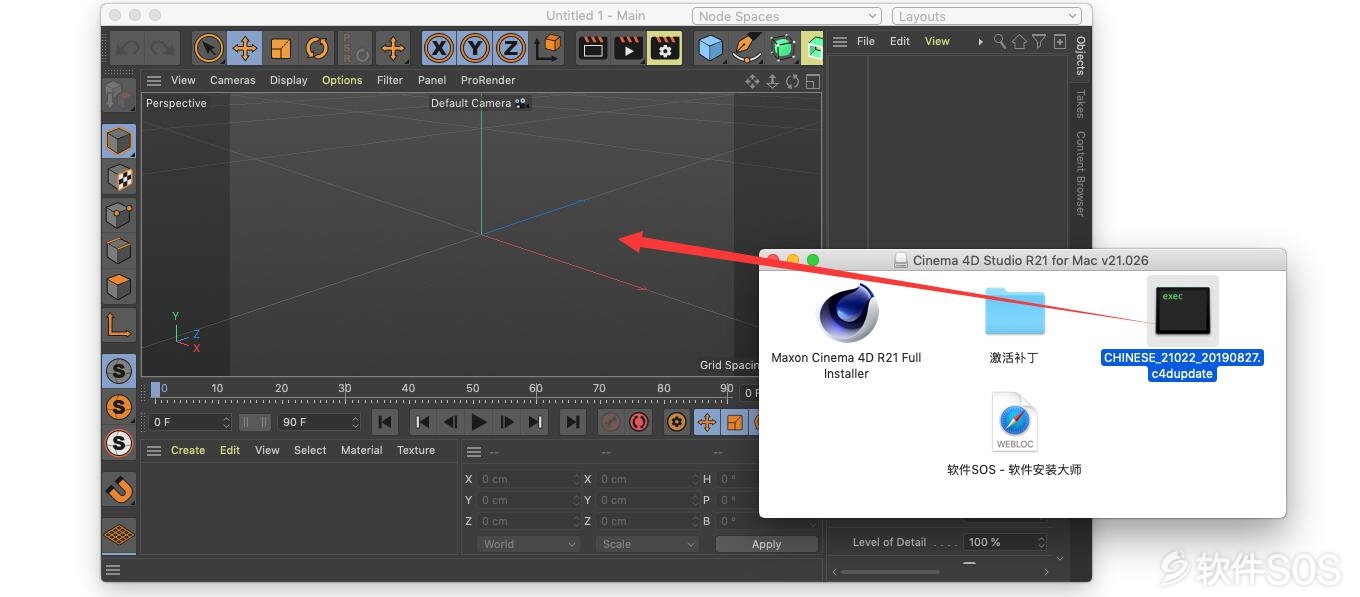Render the current view

coord(593,48)
